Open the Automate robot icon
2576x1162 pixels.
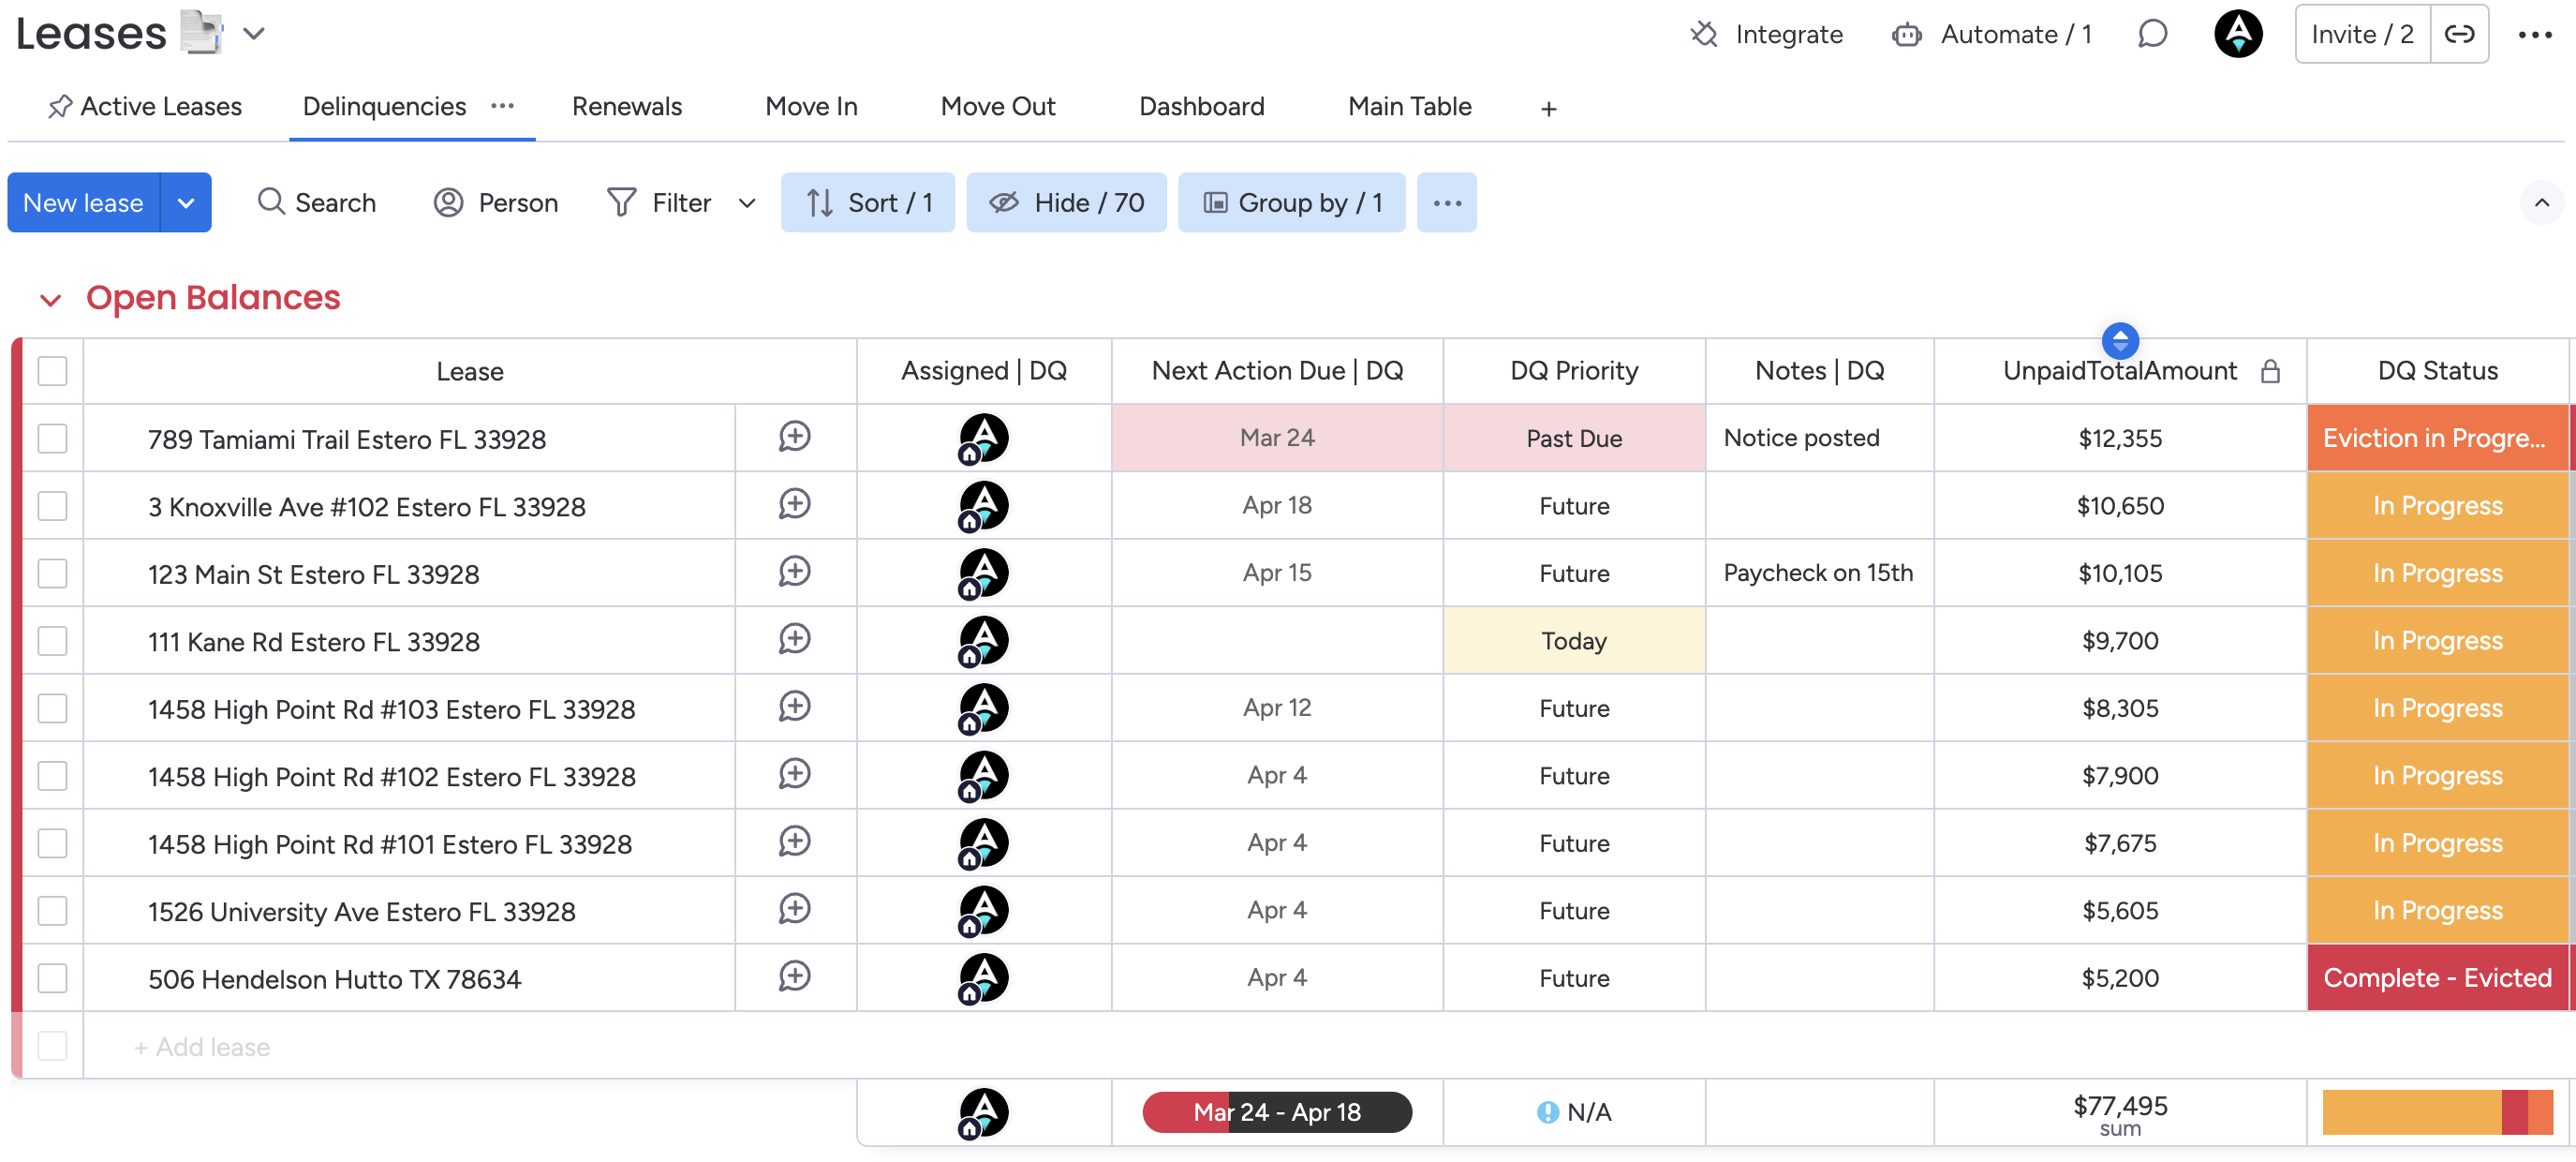click(x=1906, y=34)
